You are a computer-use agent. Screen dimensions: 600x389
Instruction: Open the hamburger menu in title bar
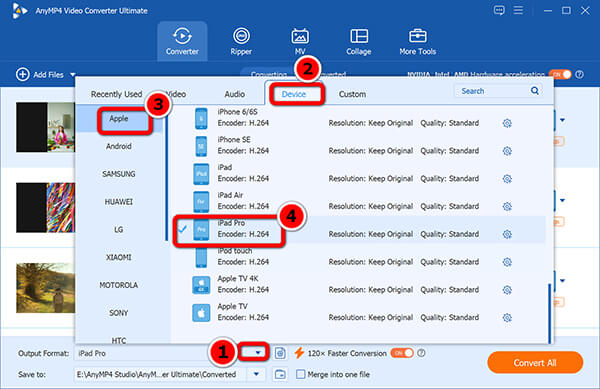pos(518,10)
